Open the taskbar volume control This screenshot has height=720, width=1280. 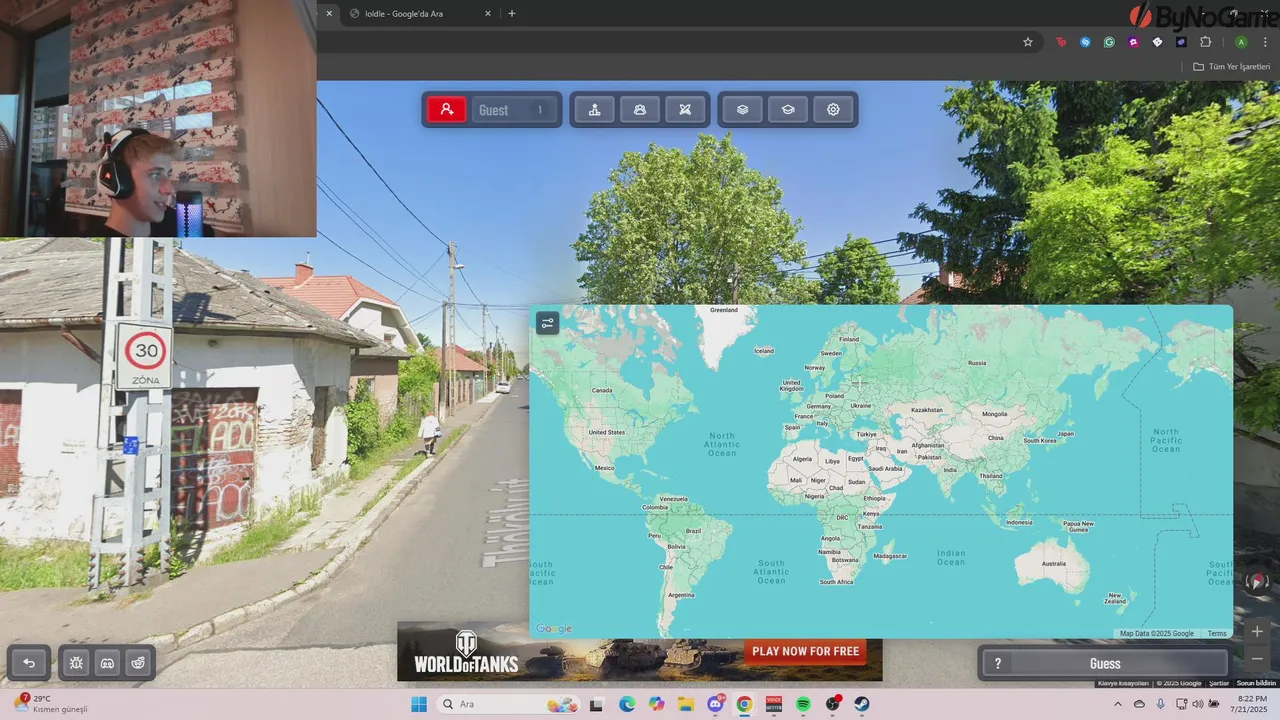point(1198,704)
